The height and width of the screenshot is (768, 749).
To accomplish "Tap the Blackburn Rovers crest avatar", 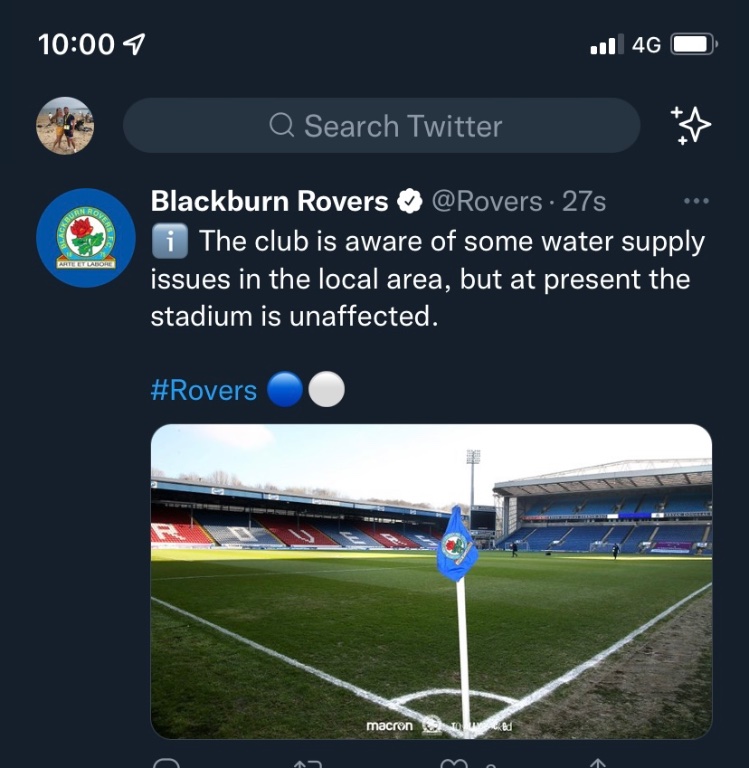I will pyautogui.click(x=86, y=238).
